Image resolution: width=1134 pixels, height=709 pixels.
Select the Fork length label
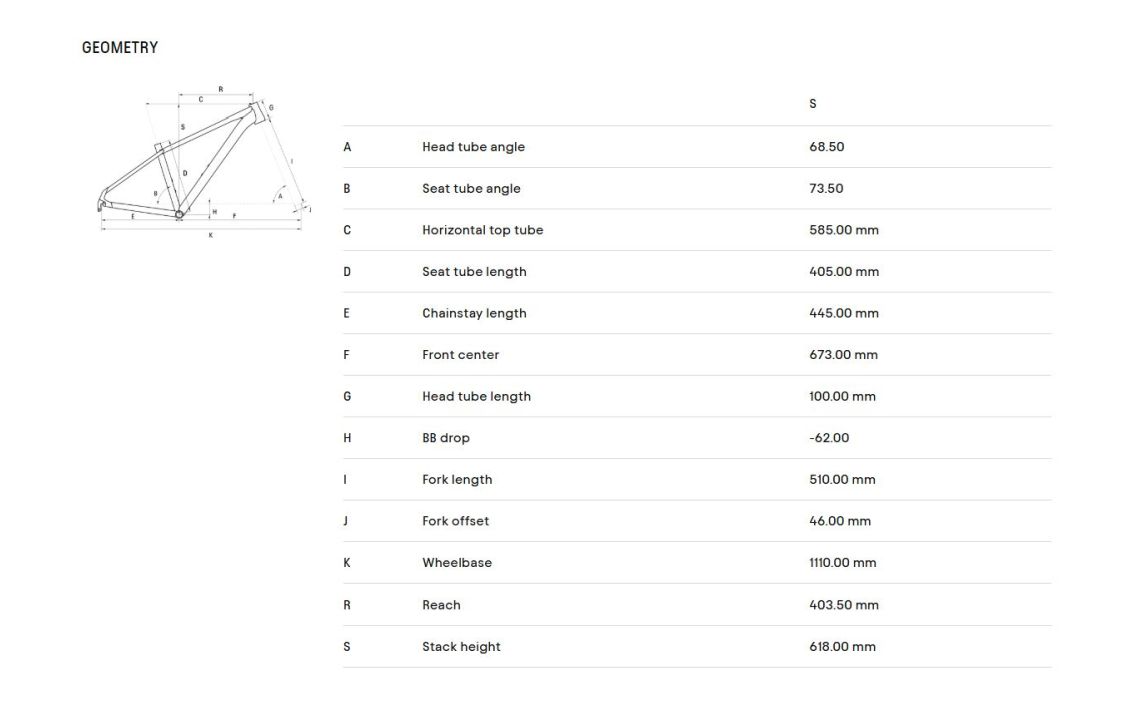tap(457, 480)
